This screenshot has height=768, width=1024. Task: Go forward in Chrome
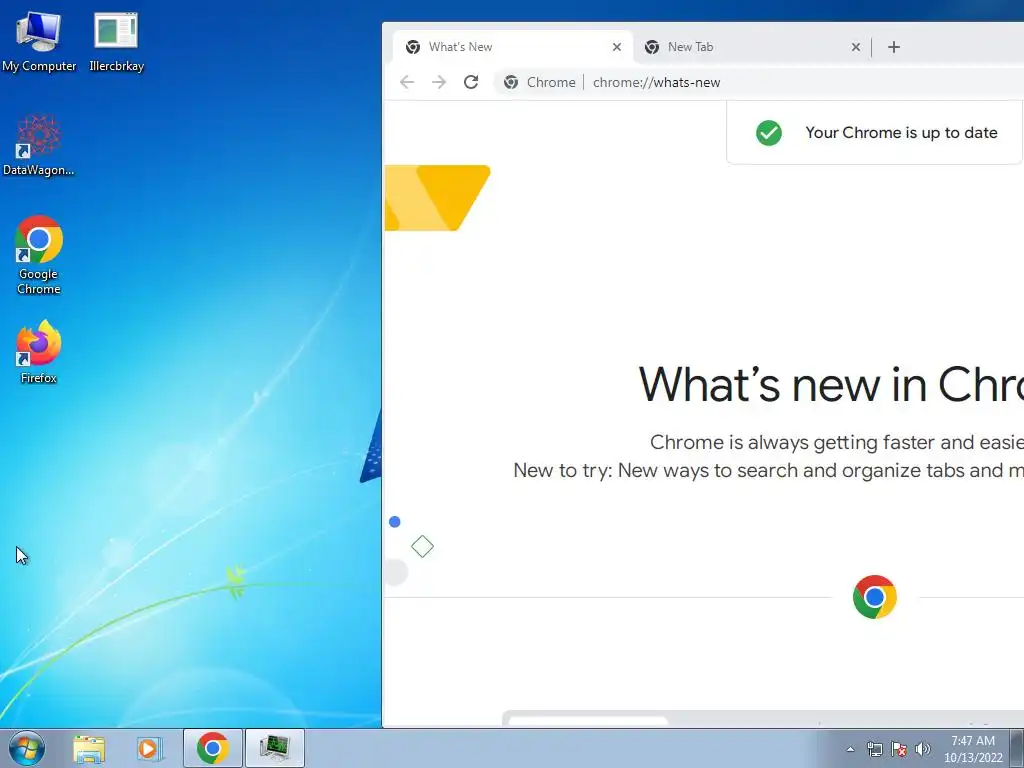439,82
